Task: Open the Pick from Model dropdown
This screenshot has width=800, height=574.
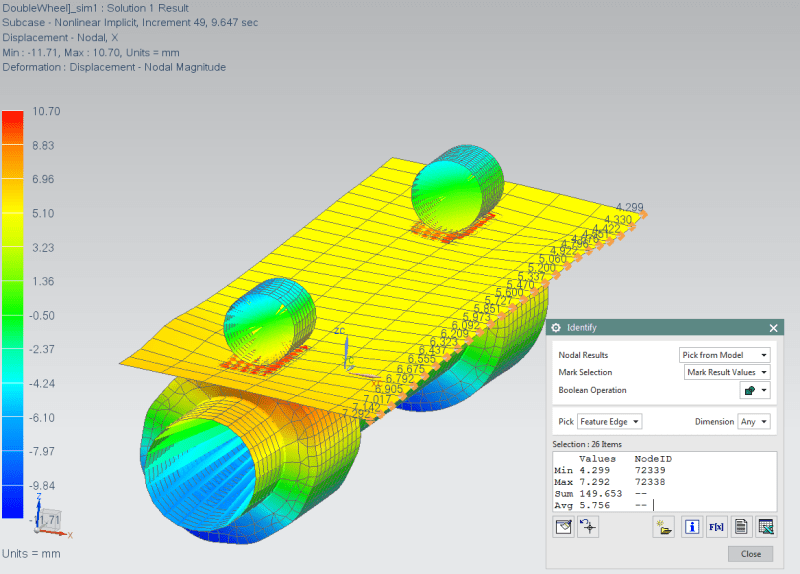Action: point(724,355)
